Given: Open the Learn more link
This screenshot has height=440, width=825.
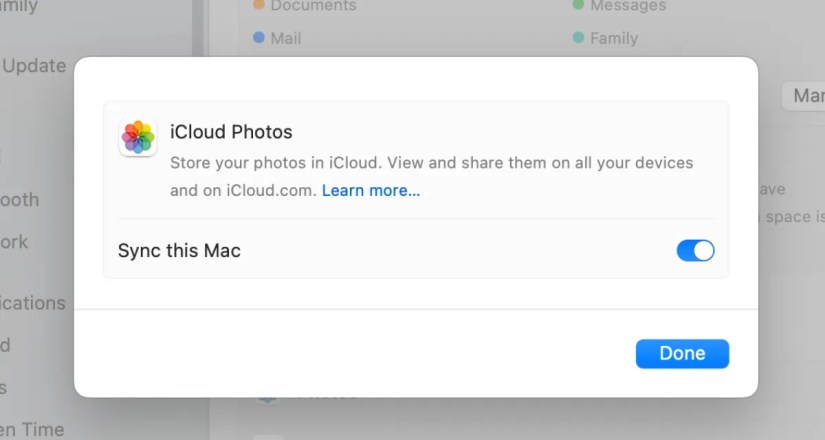Looking at the screenshot, I should (370, 190).
